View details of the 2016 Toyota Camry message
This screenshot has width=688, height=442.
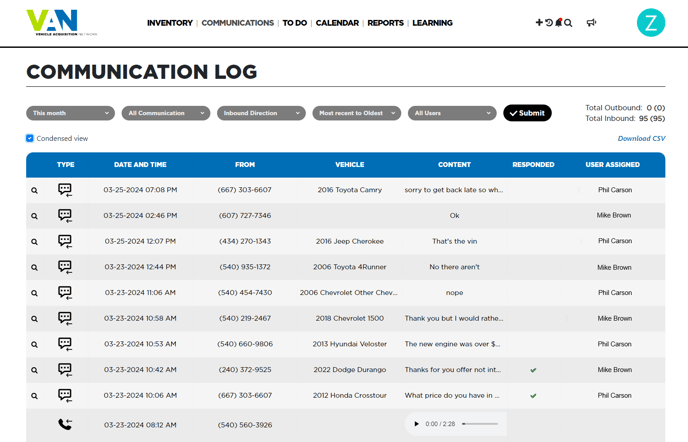point(34,190)
